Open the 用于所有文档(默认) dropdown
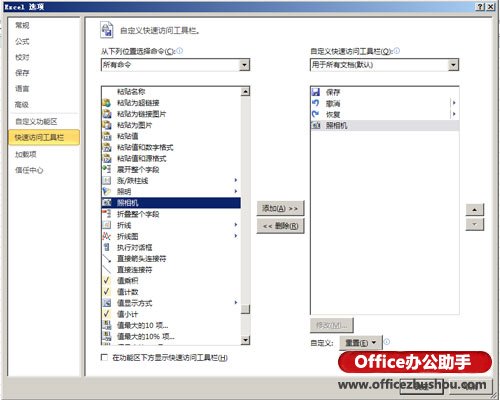The width and height of the screenshot is (500, 400). (453, 65)
